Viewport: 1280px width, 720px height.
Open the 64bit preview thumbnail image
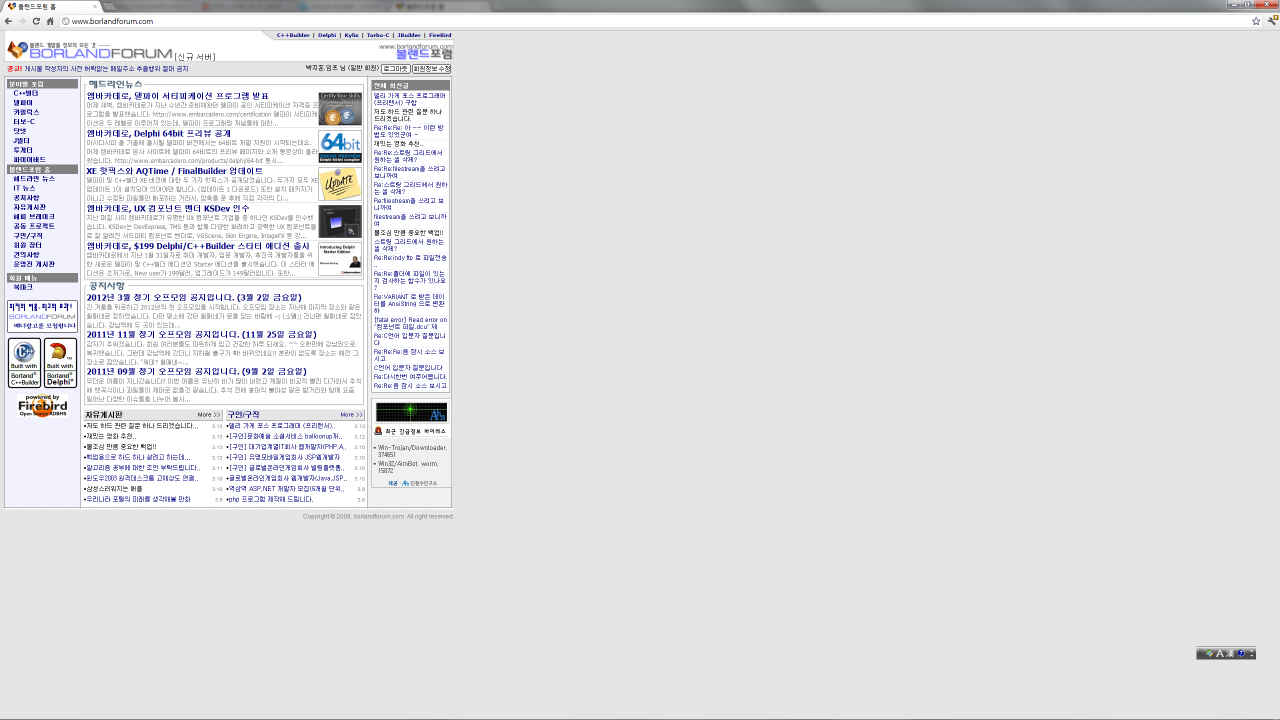[x=340, y=146]
